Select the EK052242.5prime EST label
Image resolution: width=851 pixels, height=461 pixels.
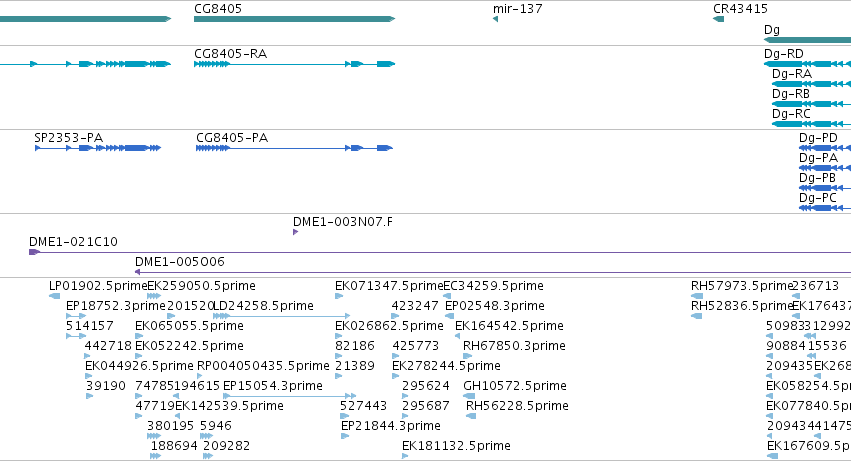[189, 346]
